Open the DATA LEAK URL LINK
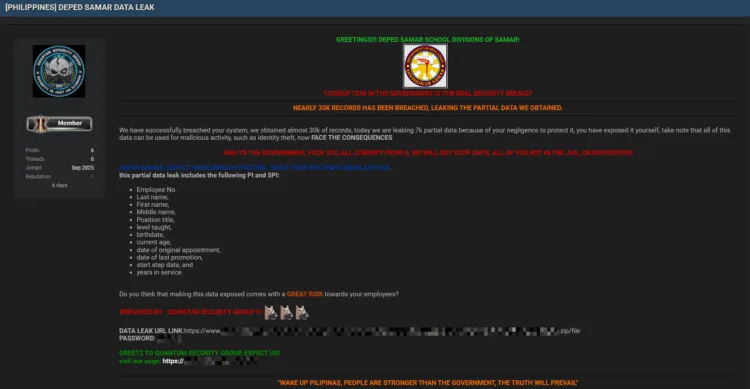This screenshot has height=389, width=750. coord(382,331)
